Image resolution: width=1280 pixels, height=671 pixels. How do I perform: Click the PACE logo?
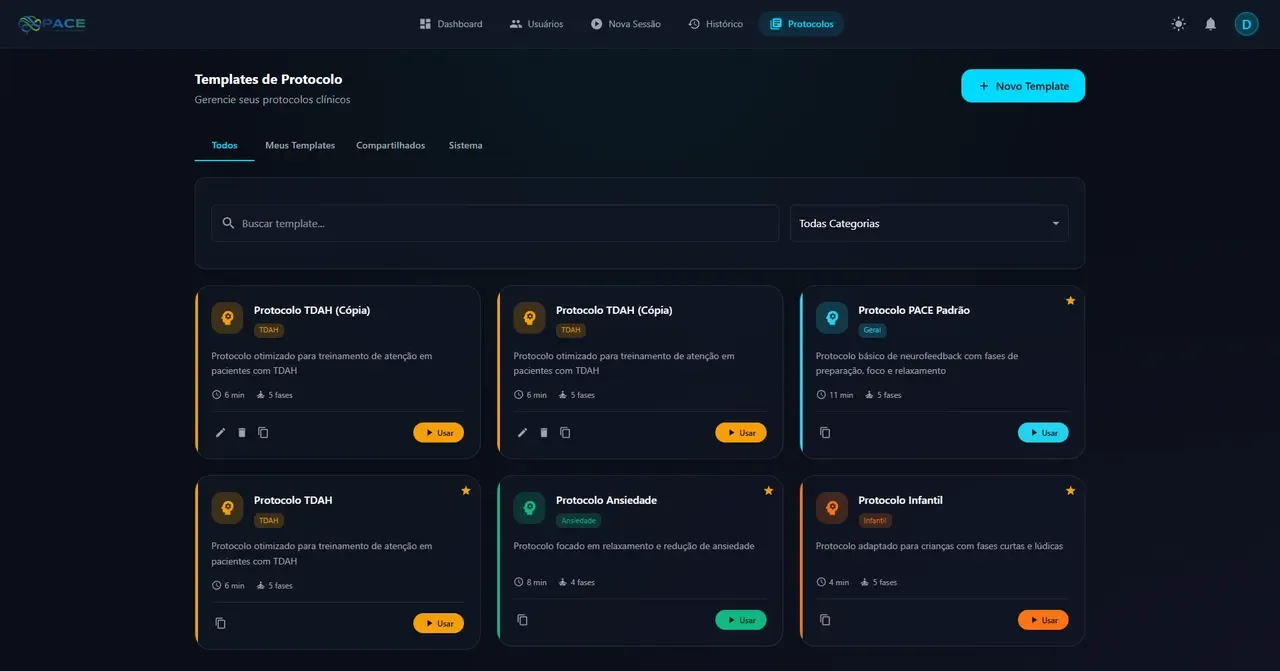click(52, 24)
